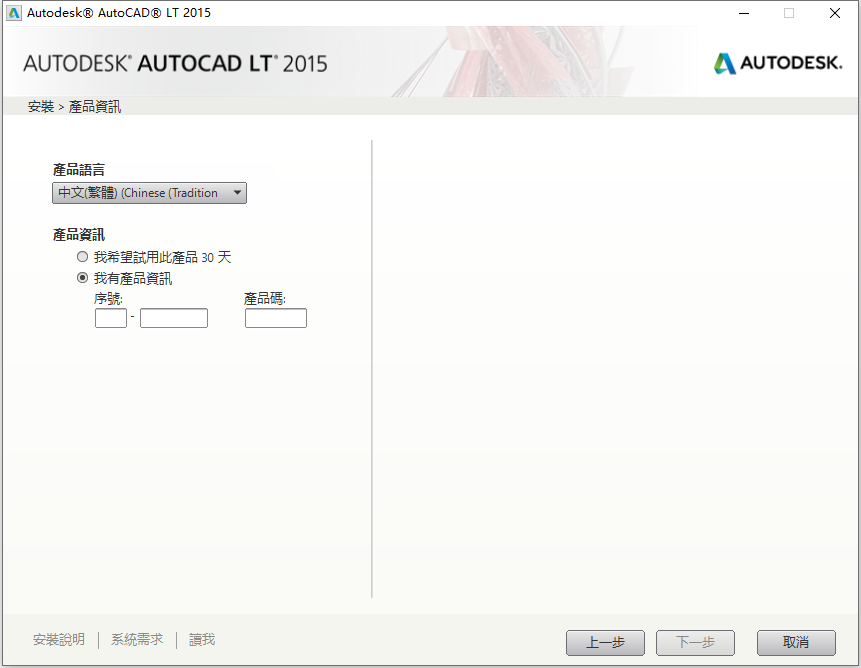Click the Autodesk logo in the header
This screenshot has width=861, height=668.
click(x=778, y=63)
